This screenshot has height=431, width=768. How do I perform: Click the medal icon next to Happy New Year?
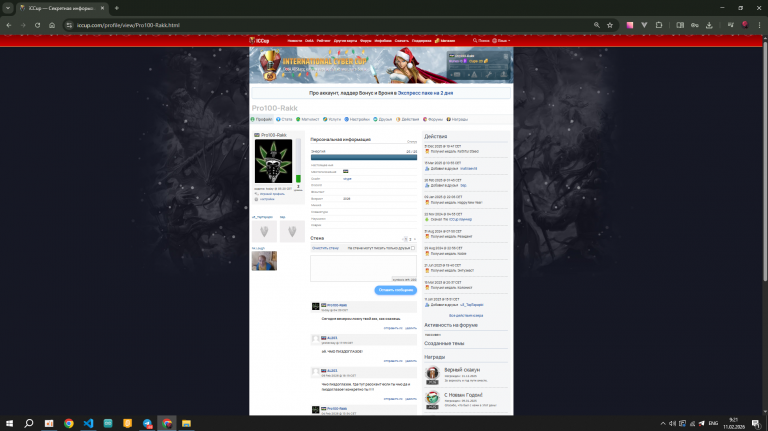pyautogui.click(x=427, y=202)
